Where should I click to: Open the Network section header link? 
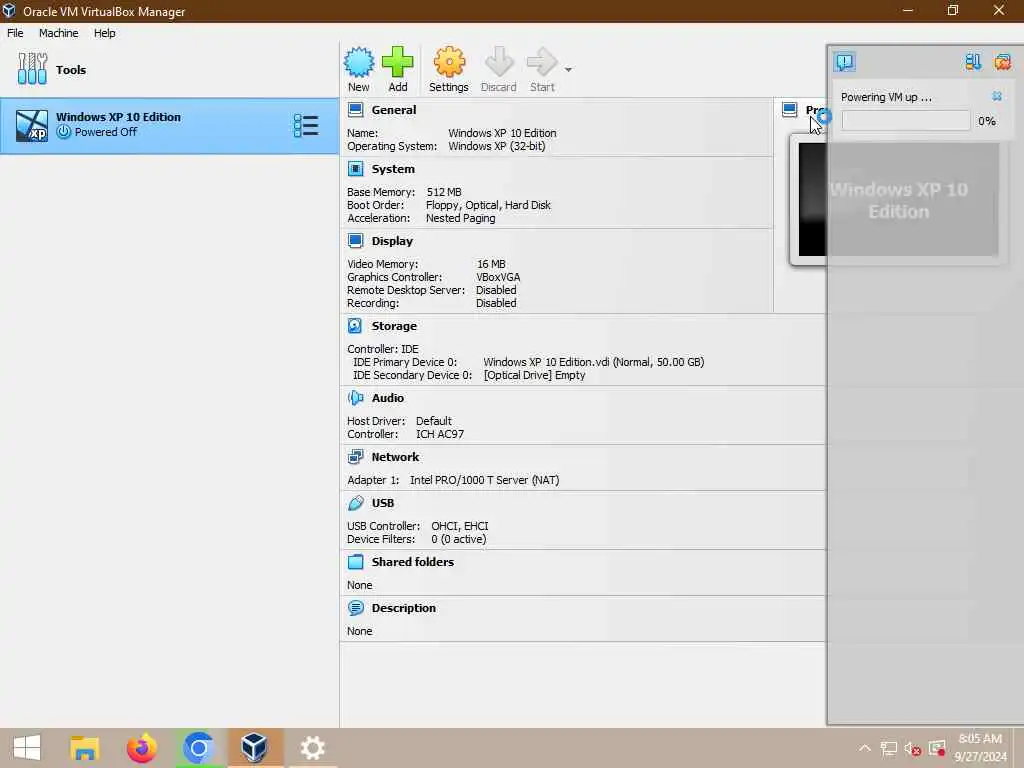tap(395, 457)
